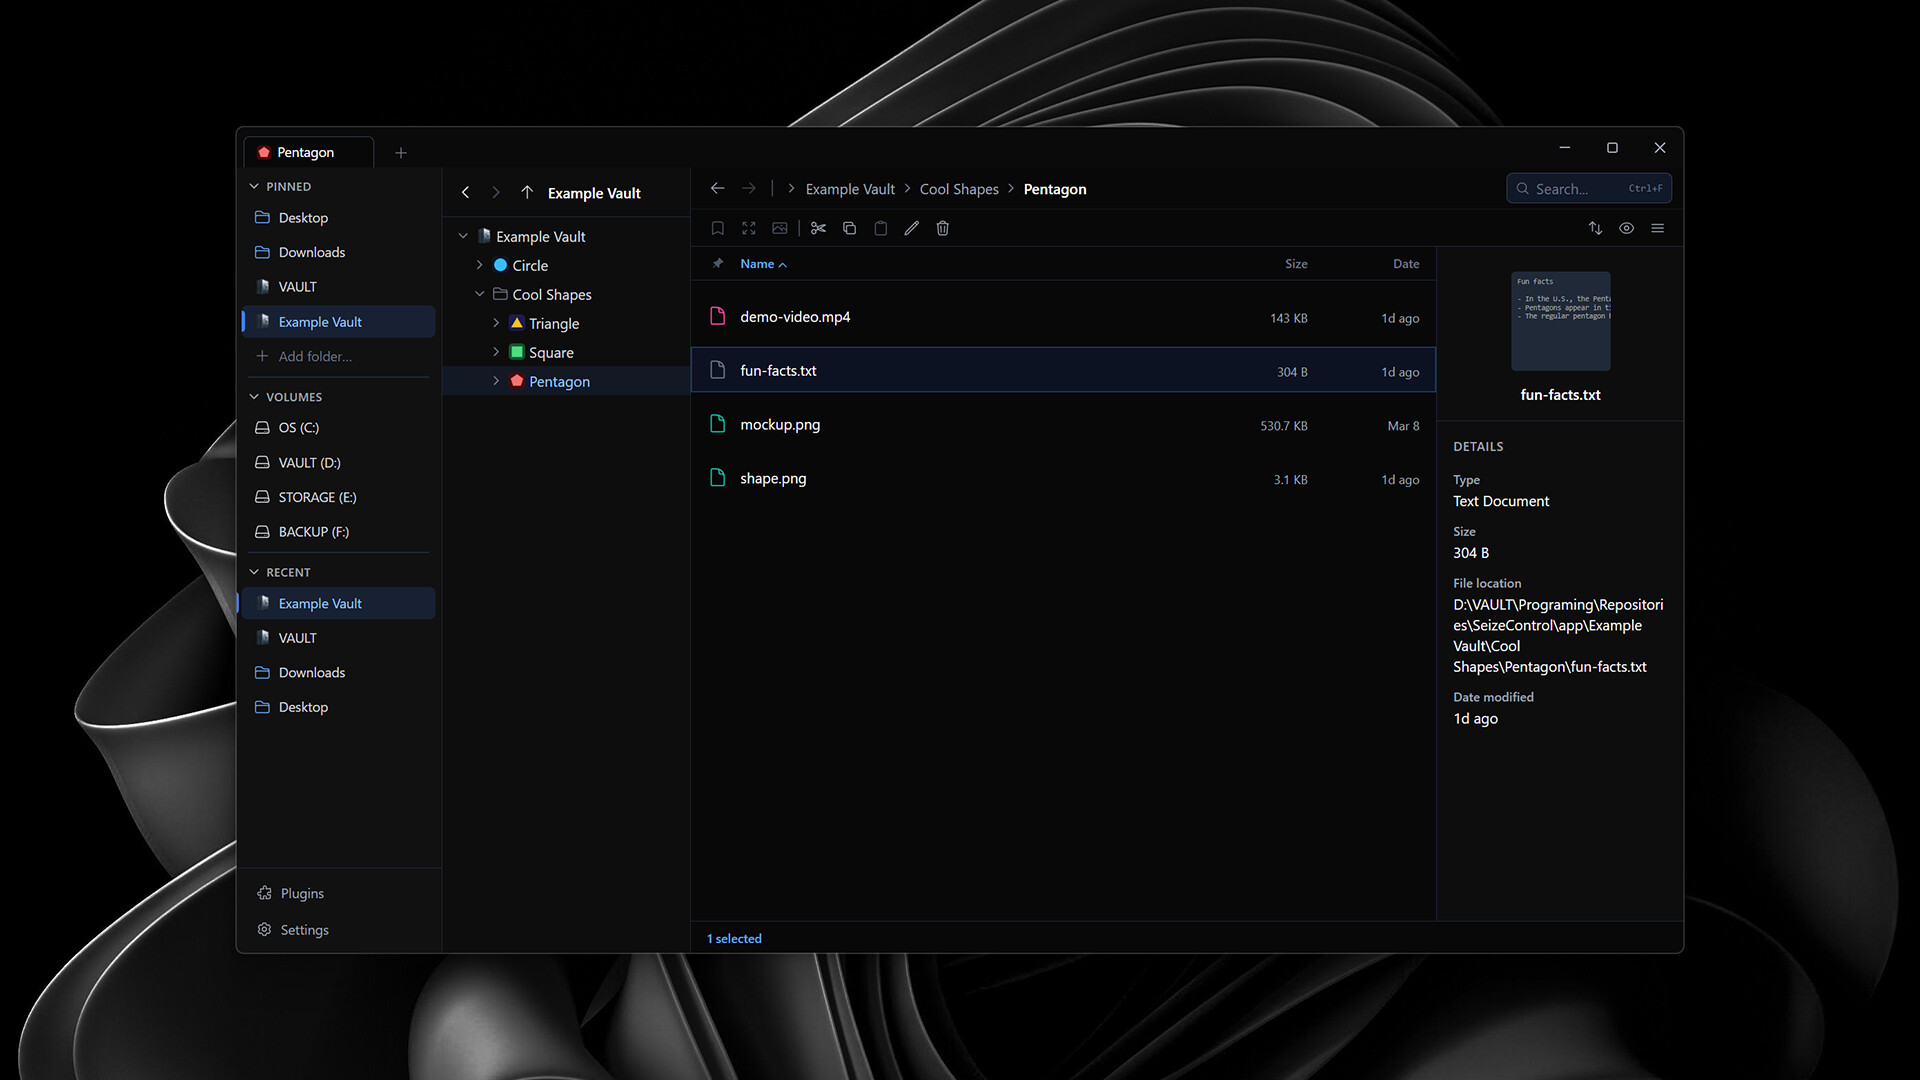
Task: Click the rename pencil icon
Action: (911, 228)
